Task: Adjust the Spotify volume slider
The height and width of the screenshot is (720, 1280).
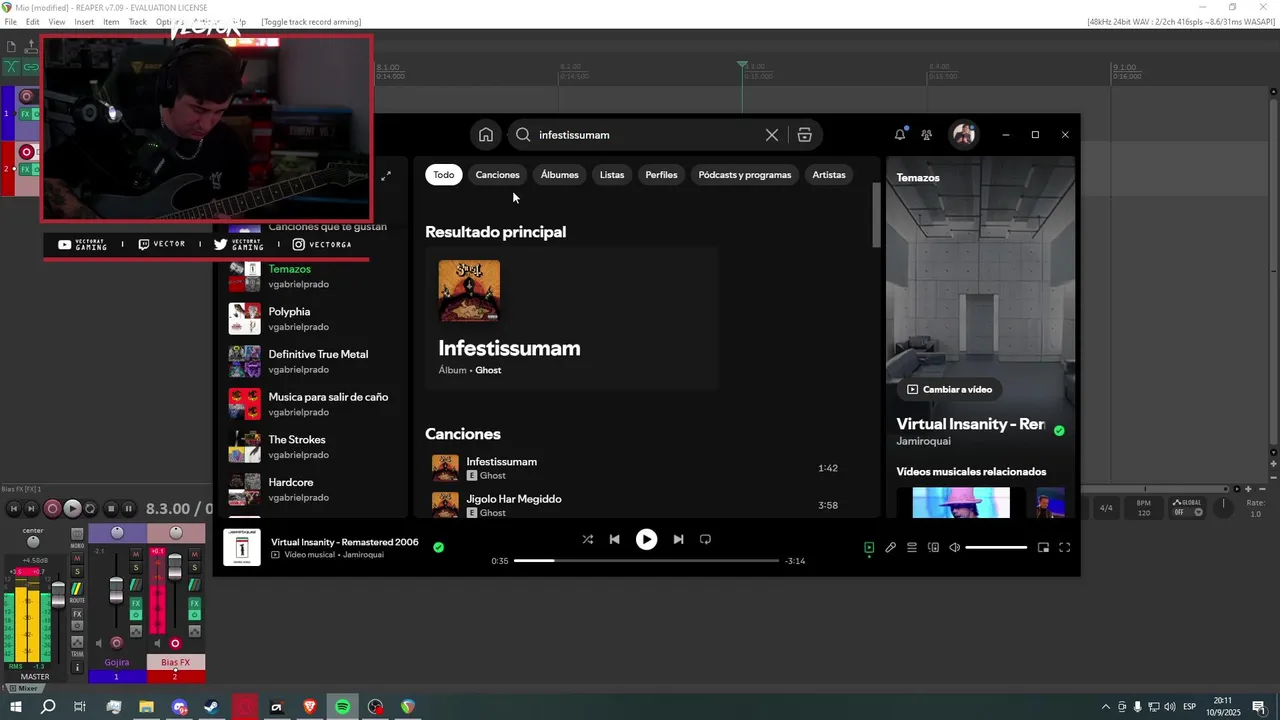Action: [996, 547]
